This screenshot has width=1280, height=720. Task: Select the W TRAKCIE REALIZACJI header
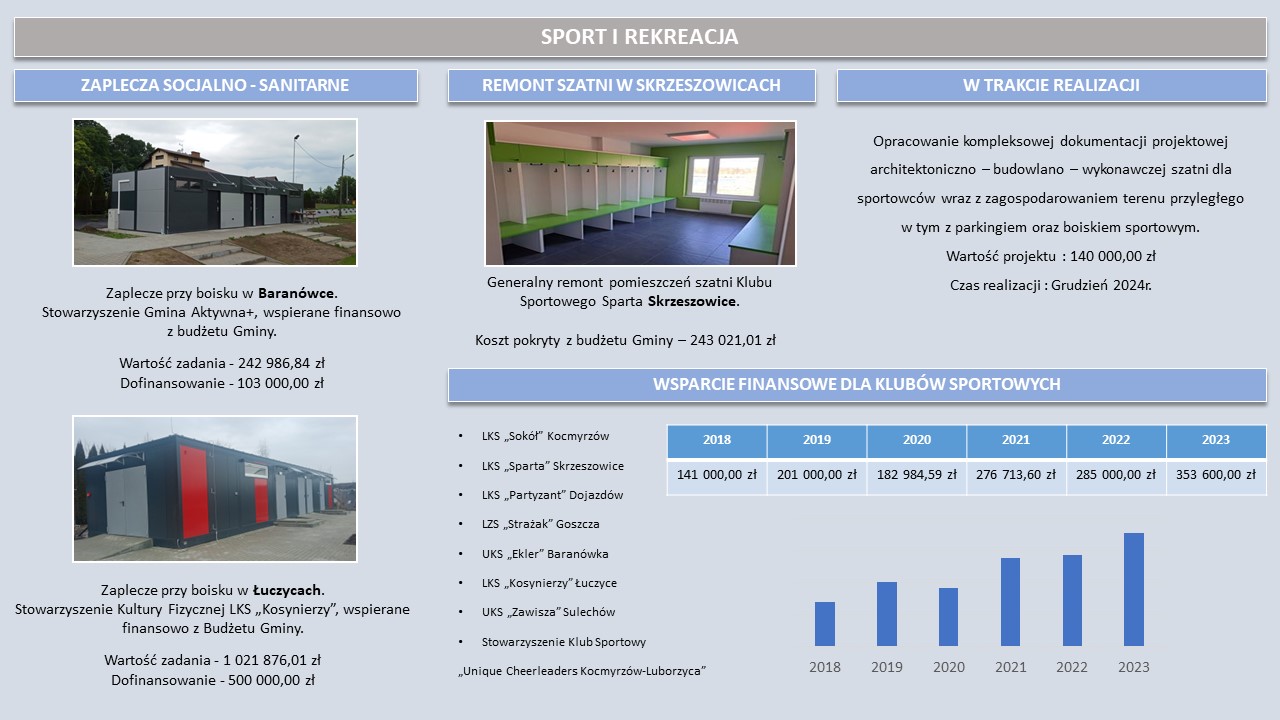[x=1051, y=85]
